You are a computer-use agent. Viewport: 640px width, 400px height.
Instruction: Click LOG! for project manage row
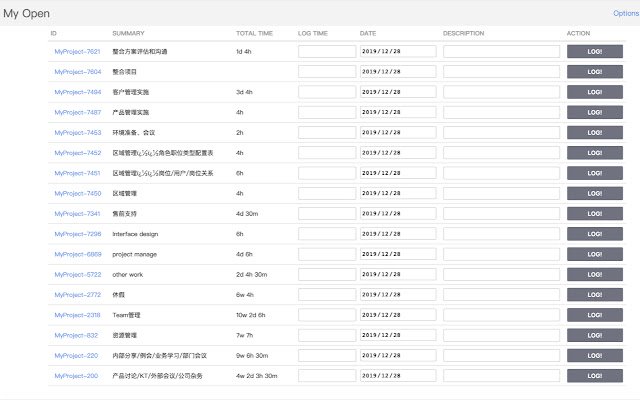click(595, 254)
